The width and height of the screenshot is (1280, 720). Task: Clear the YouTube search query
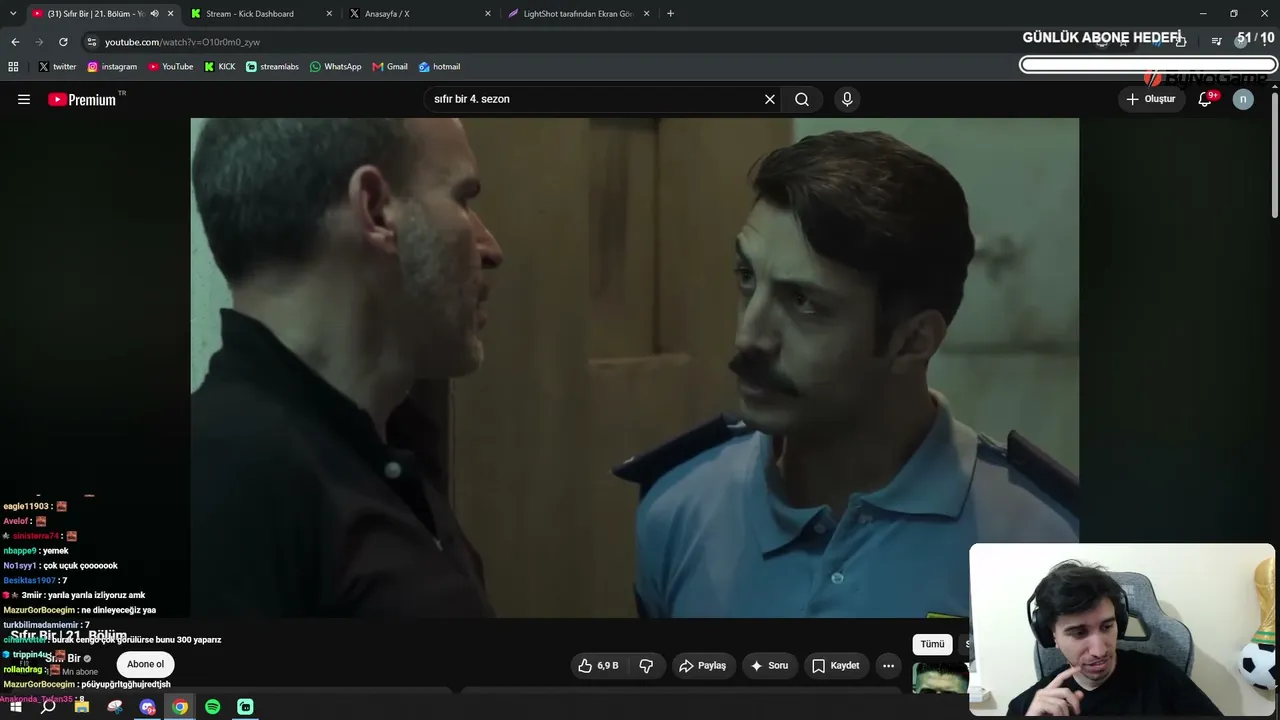[770, 99]
